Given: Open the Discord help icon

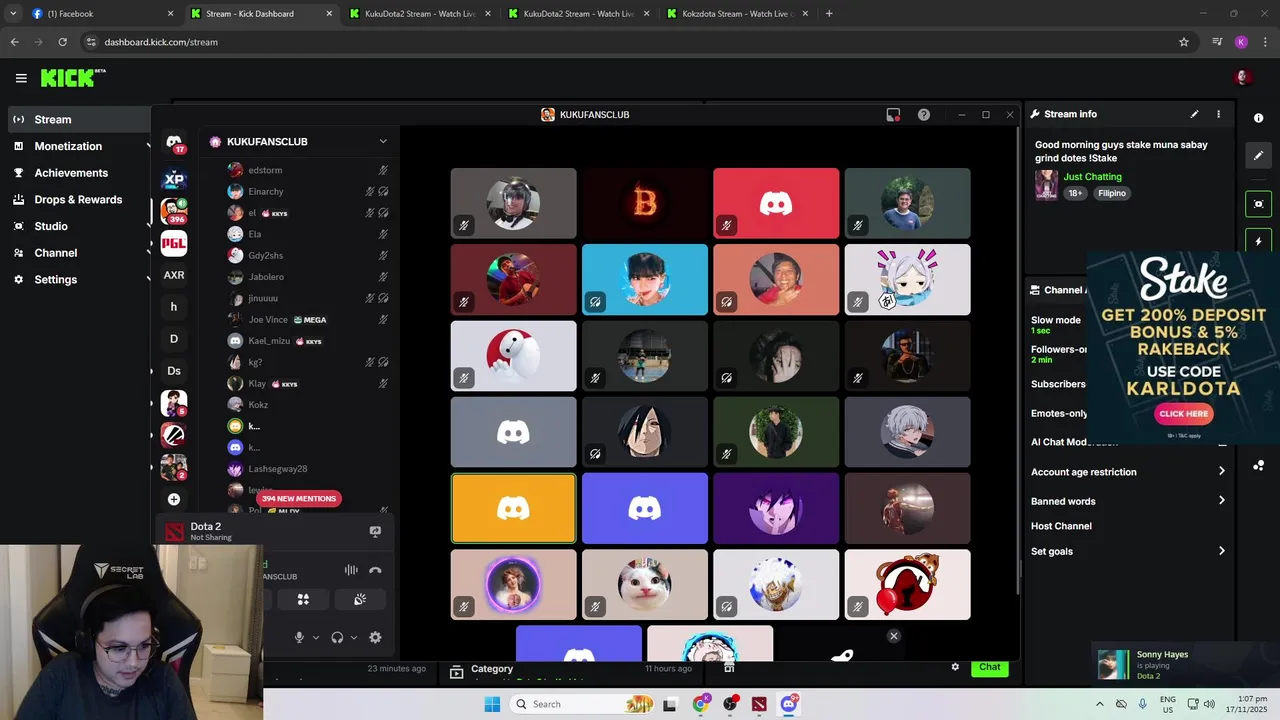Looking at the screenshot, I should 924,115.
